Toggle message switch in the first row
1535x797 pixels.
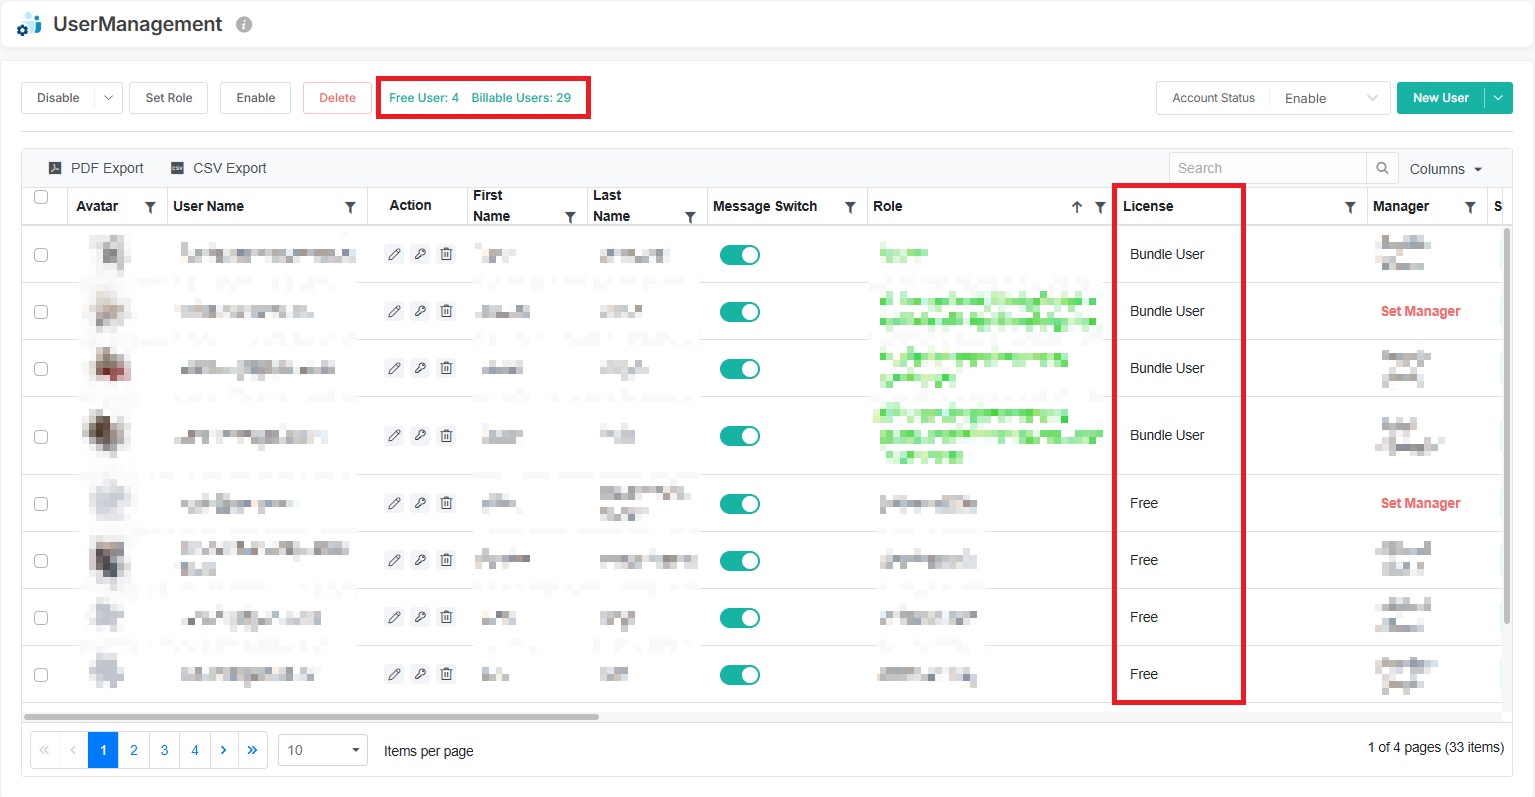point(740,255)
